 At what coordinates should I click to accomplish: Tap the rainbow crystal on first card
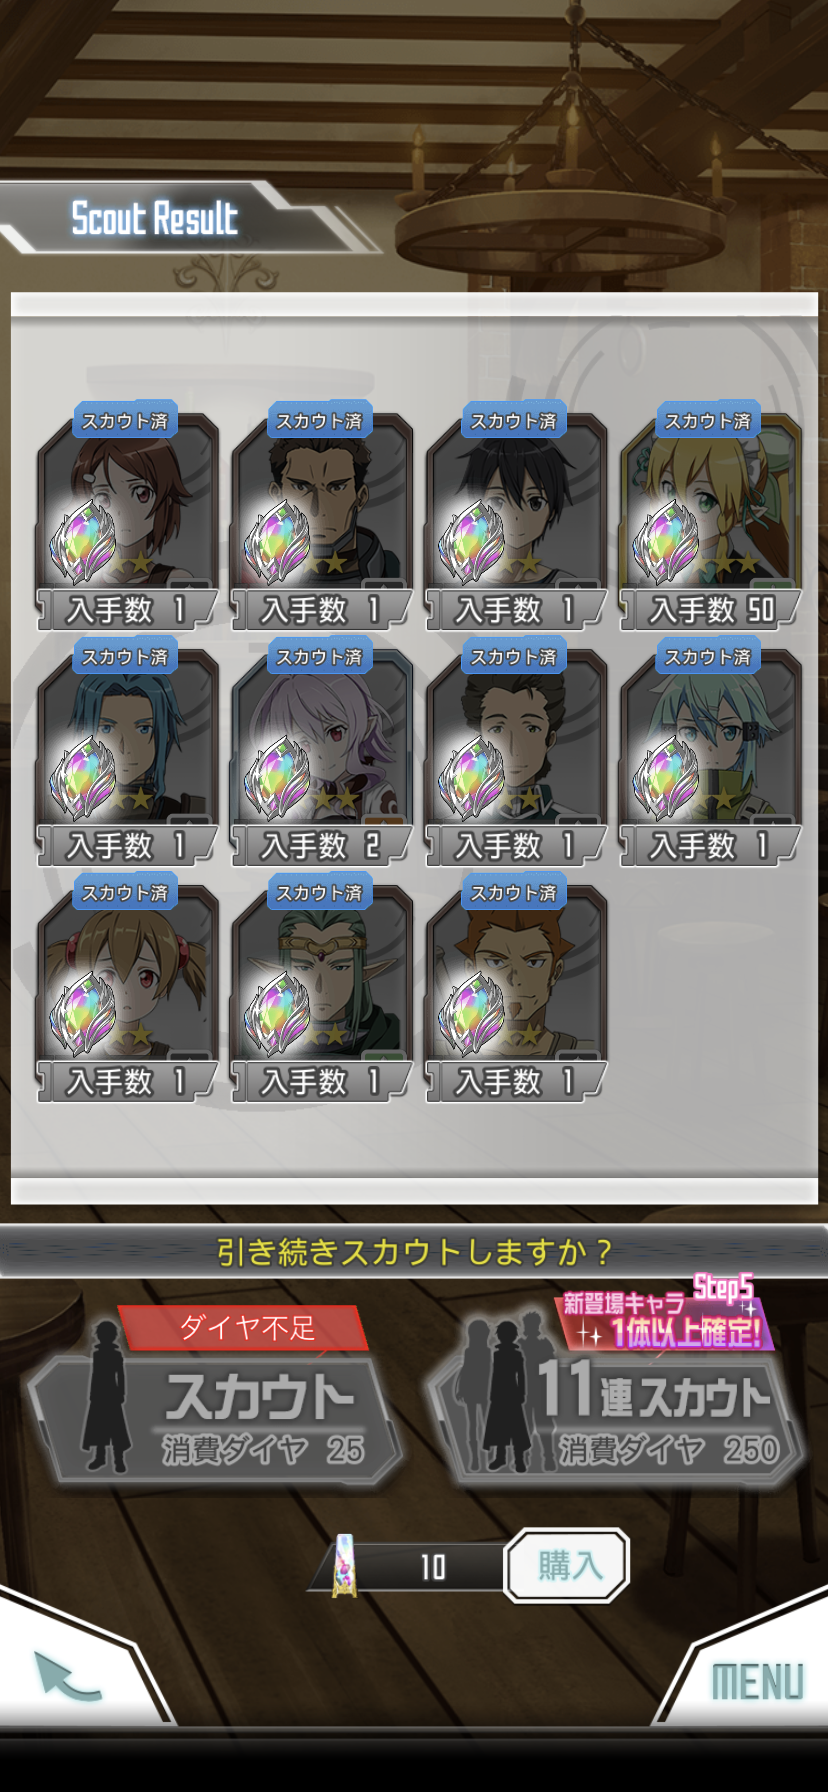pos(84,542)
